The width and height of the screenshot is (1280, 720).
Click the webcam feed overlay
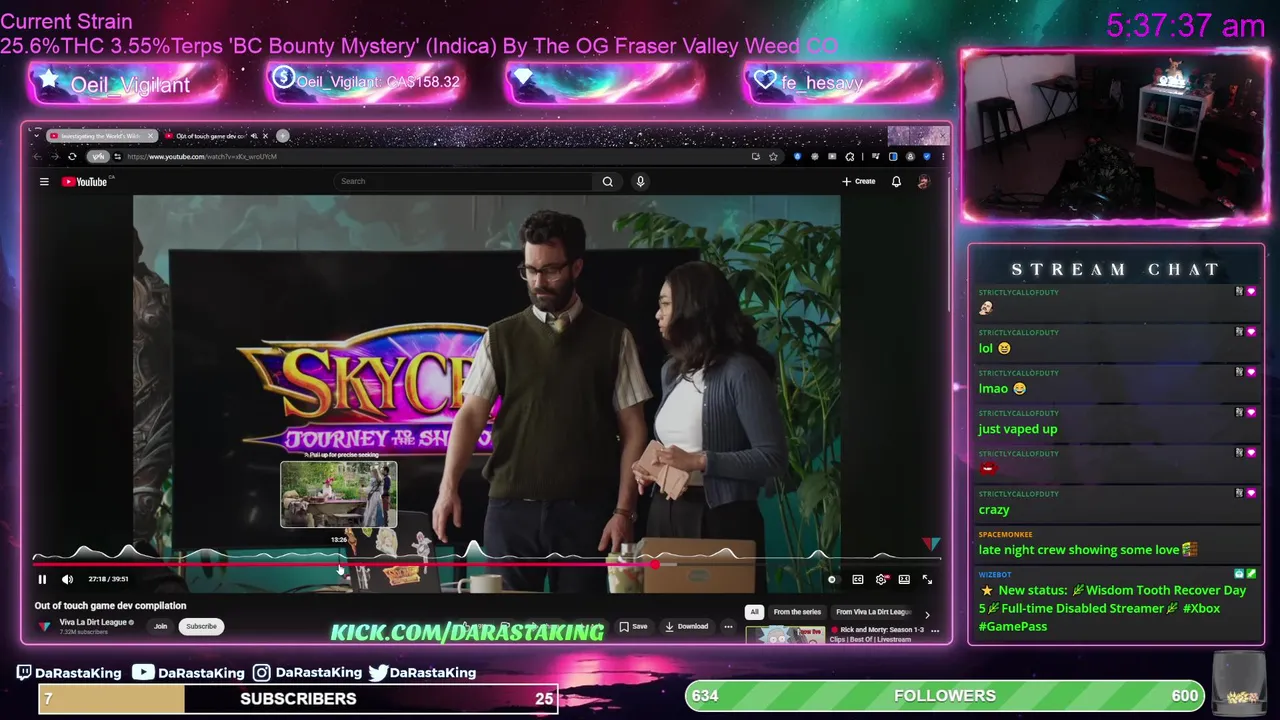click(x=1114, y=136)
